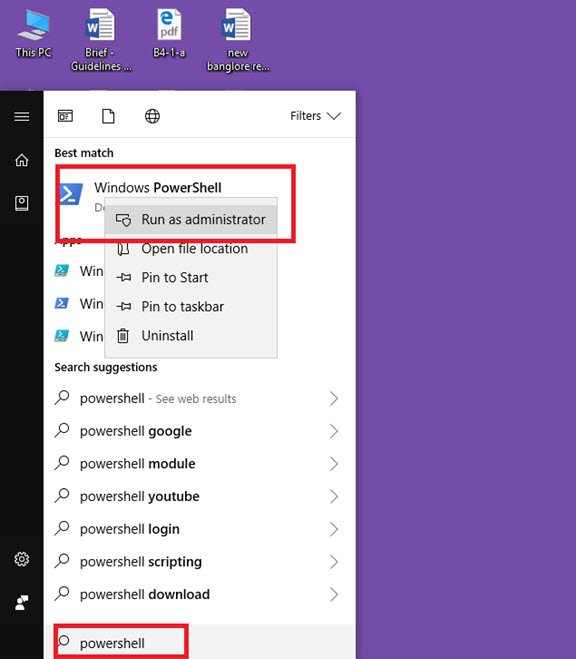Open the Filters dropdown
This screenshot has width=576, height=659.
(x=315, y=116)
